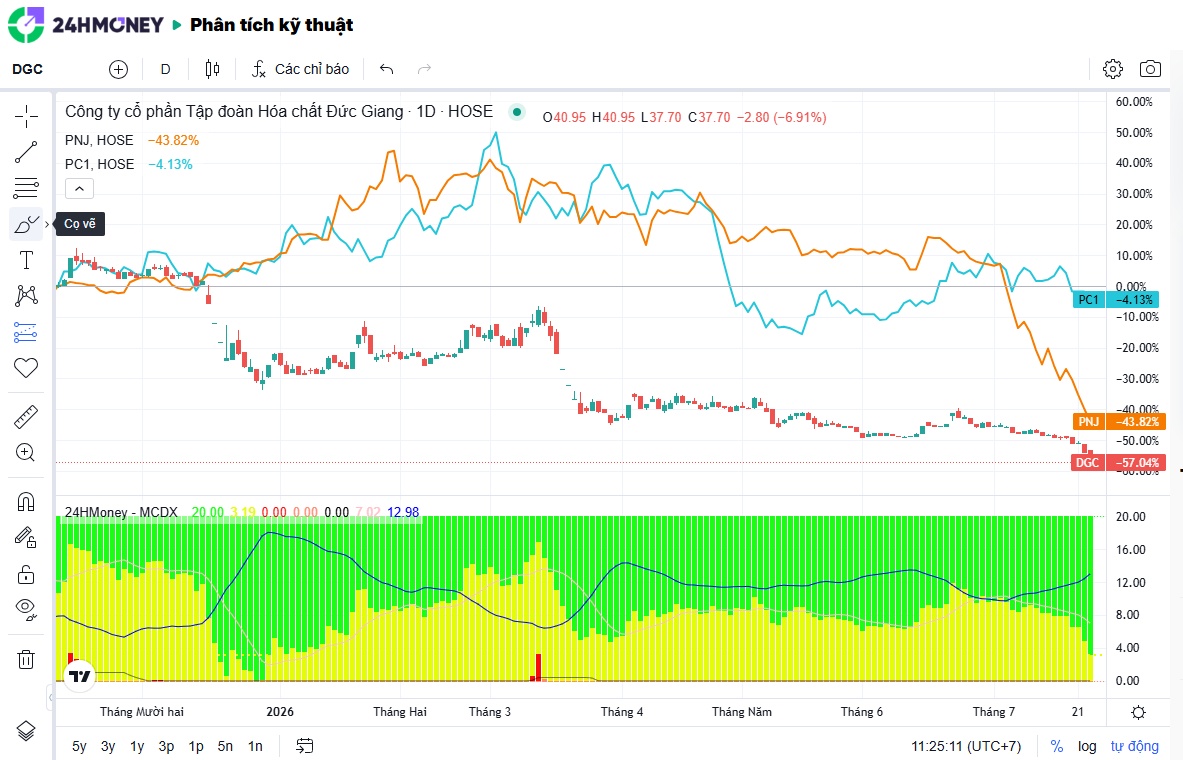Open the D timeframe interval dropdown
Screen dimensions: 1183x760
[x=165, y=69]
